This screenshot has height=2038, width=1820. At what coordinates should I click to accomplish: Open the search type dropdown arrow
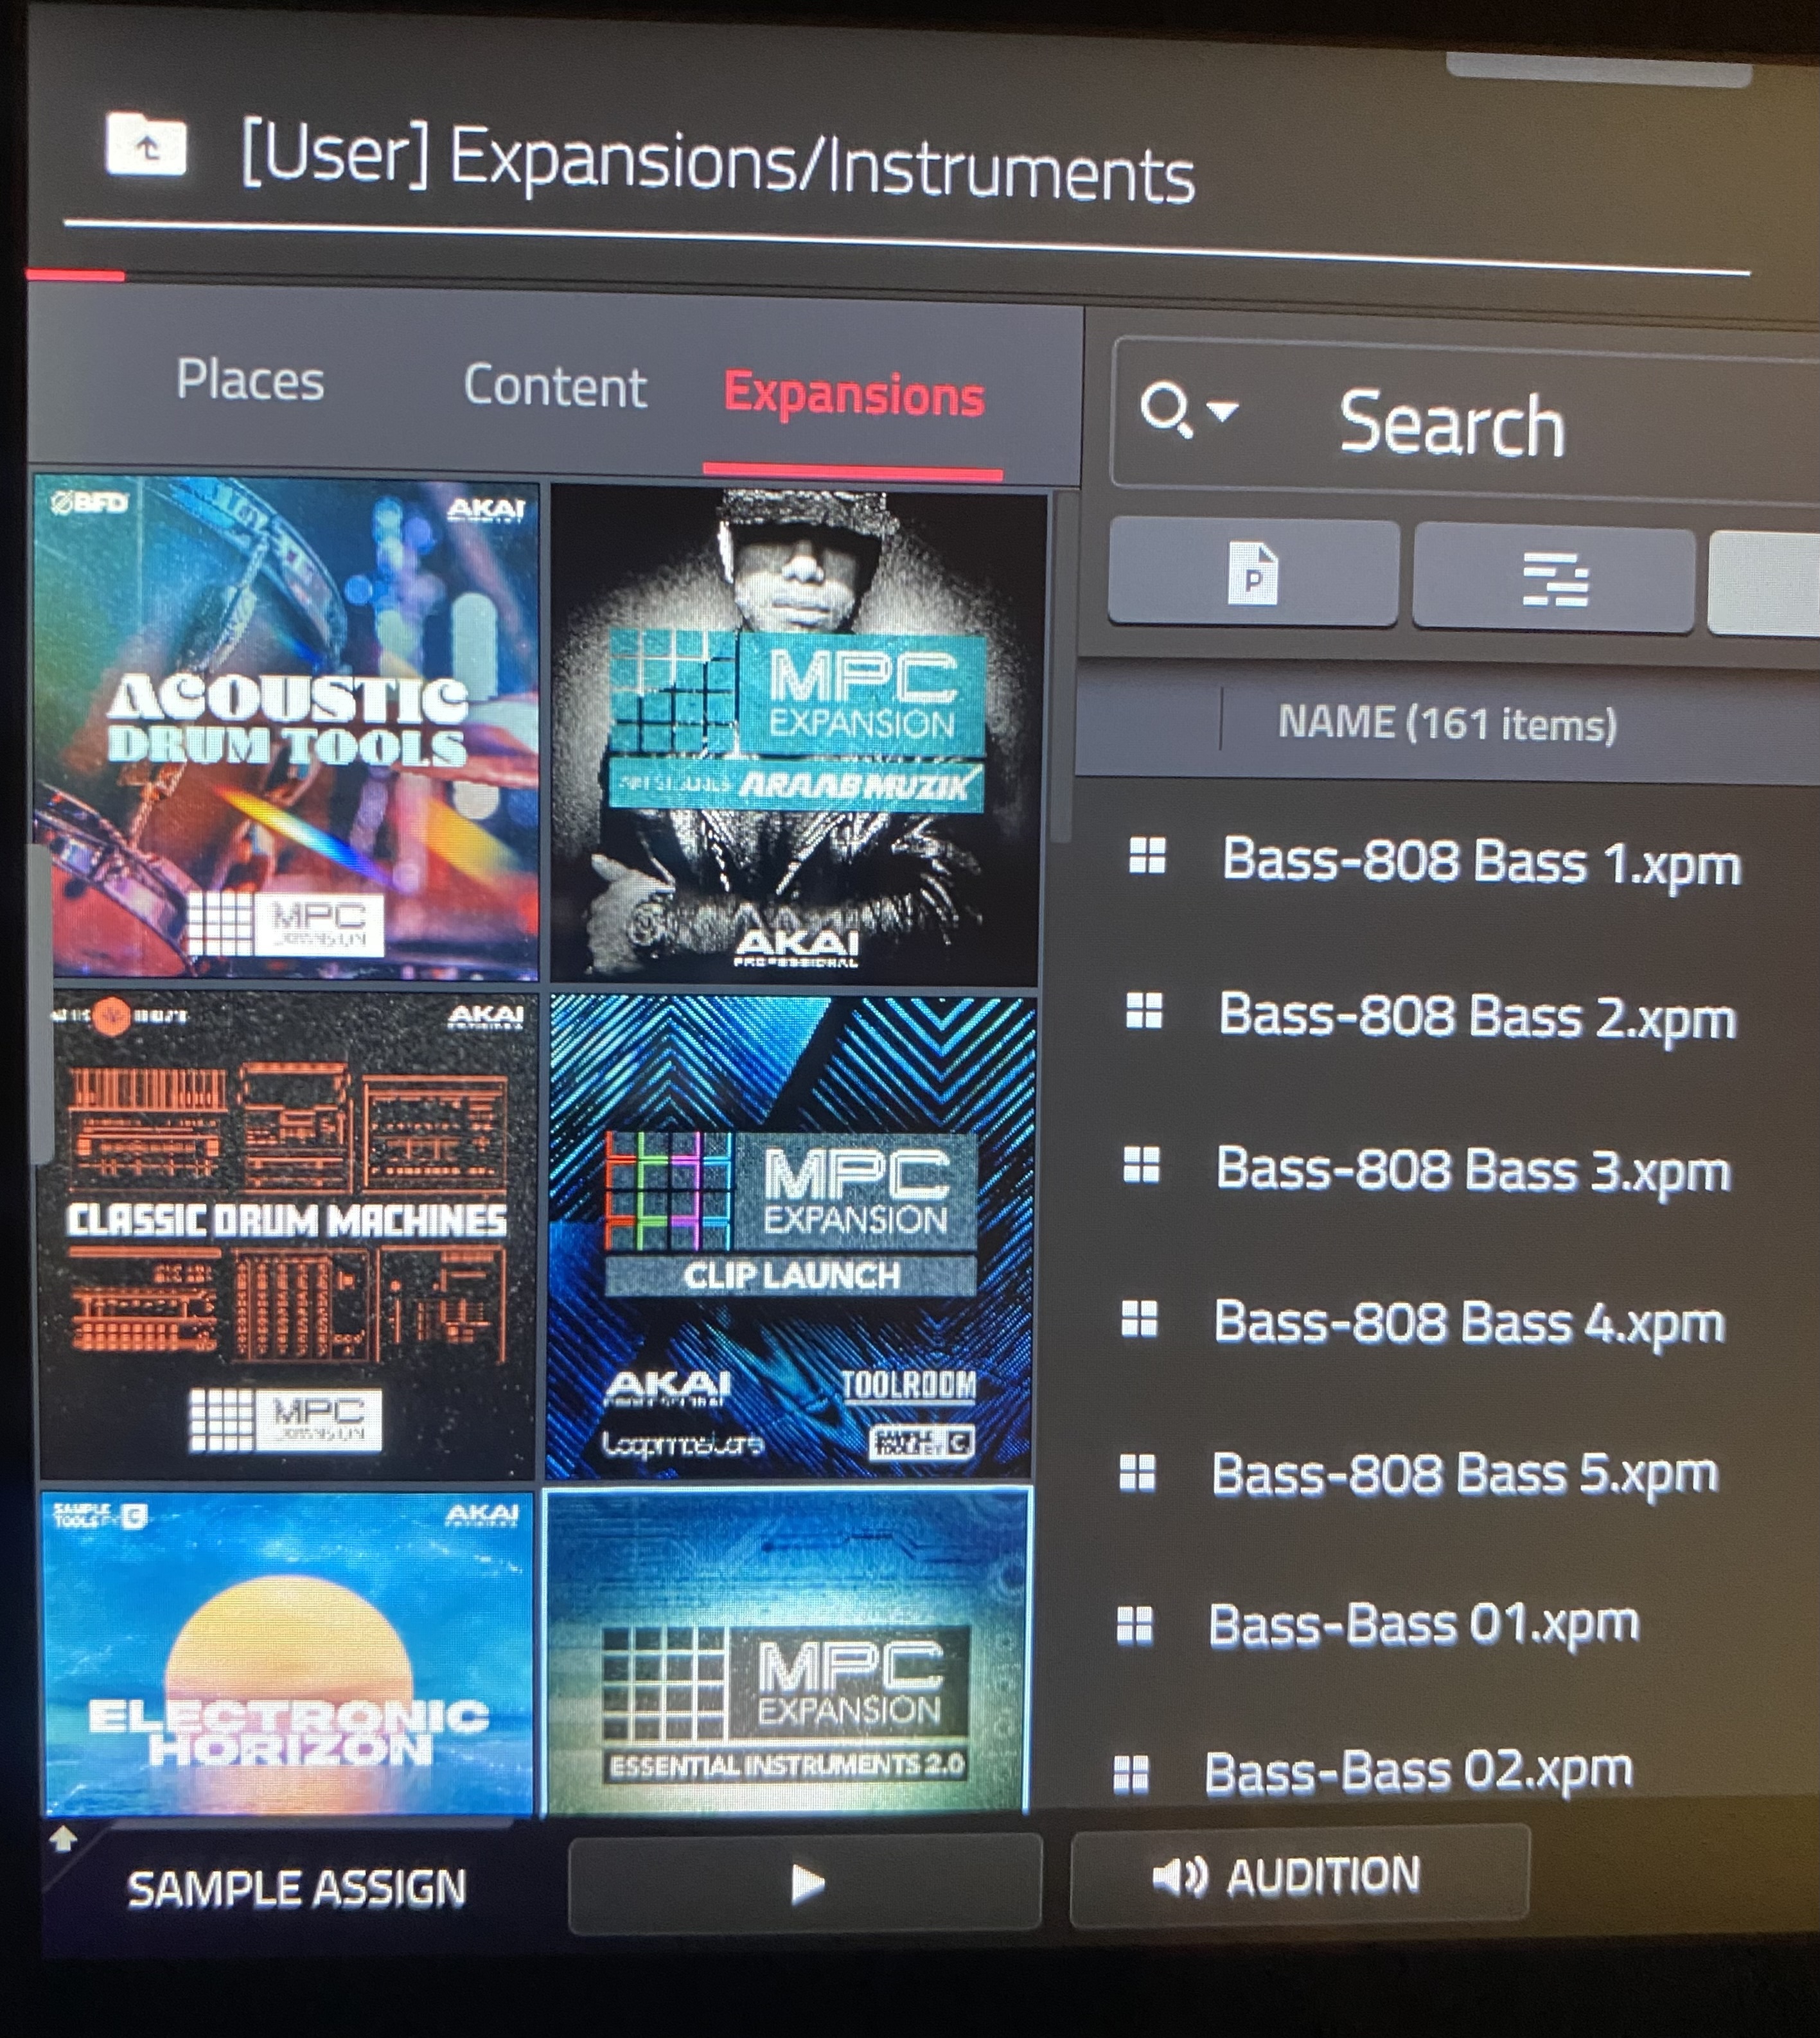coord(1223,410)
